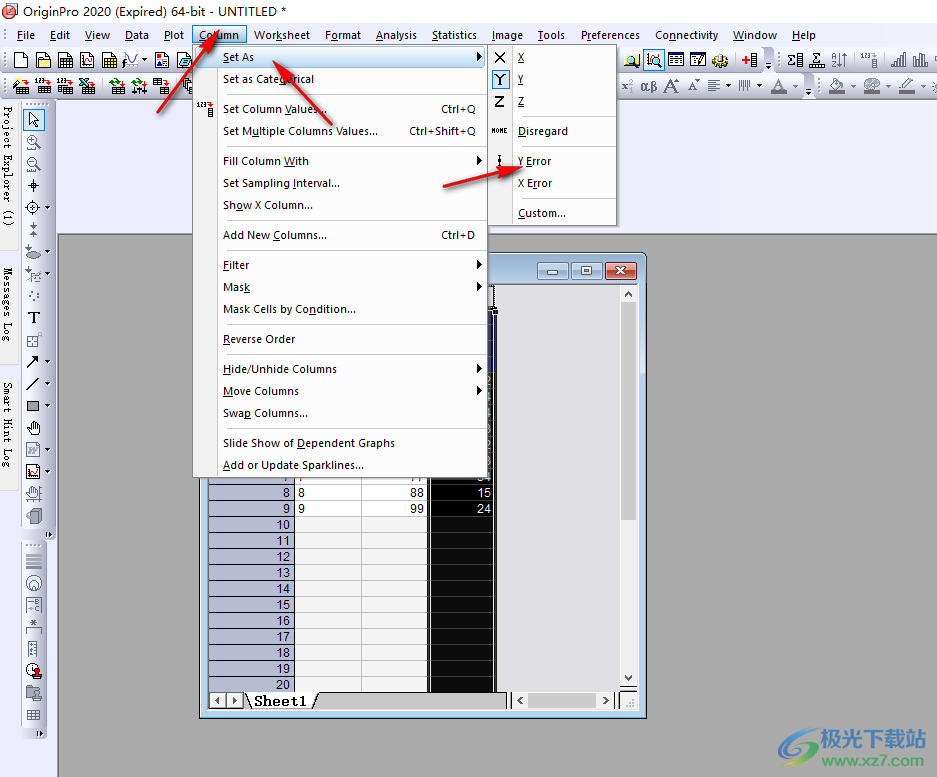Viewport: 937px width, 777px height.
Task: Open the Preferences menu
Action: click(x=610, y=35)
